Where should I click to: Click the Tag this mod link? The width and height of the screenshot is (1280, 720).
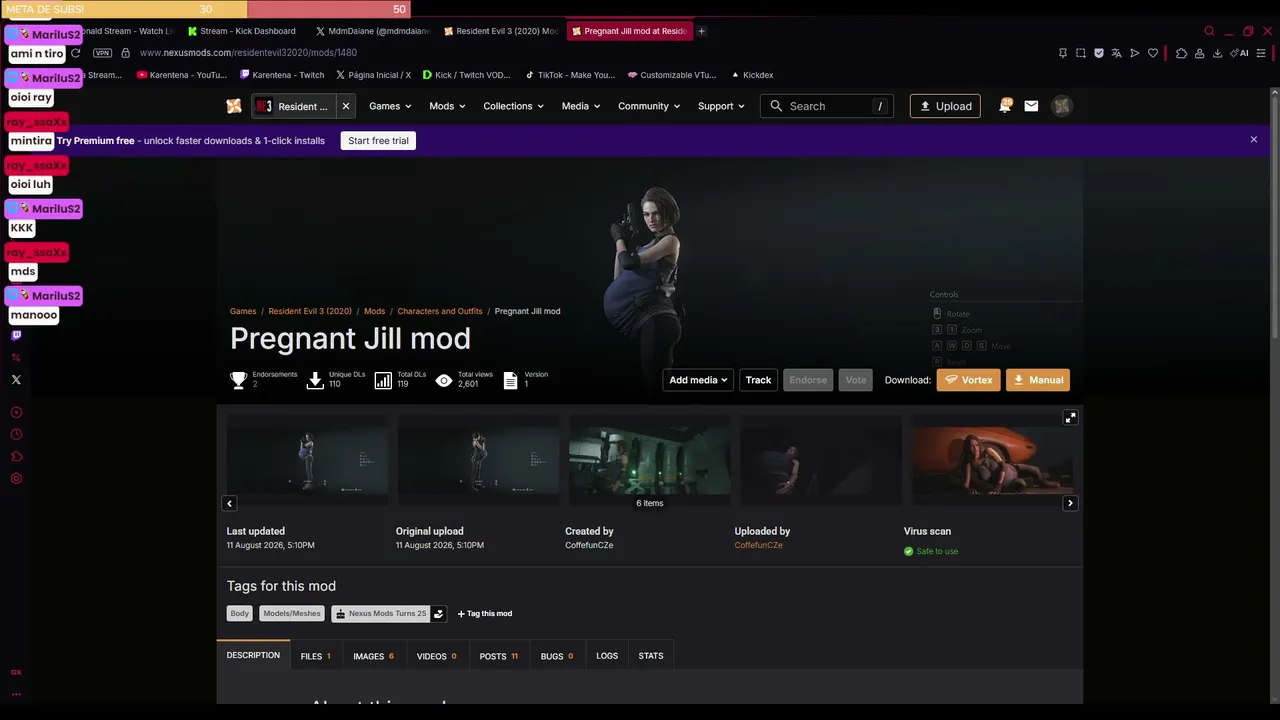pyautogui.click(x=485, y=614)
